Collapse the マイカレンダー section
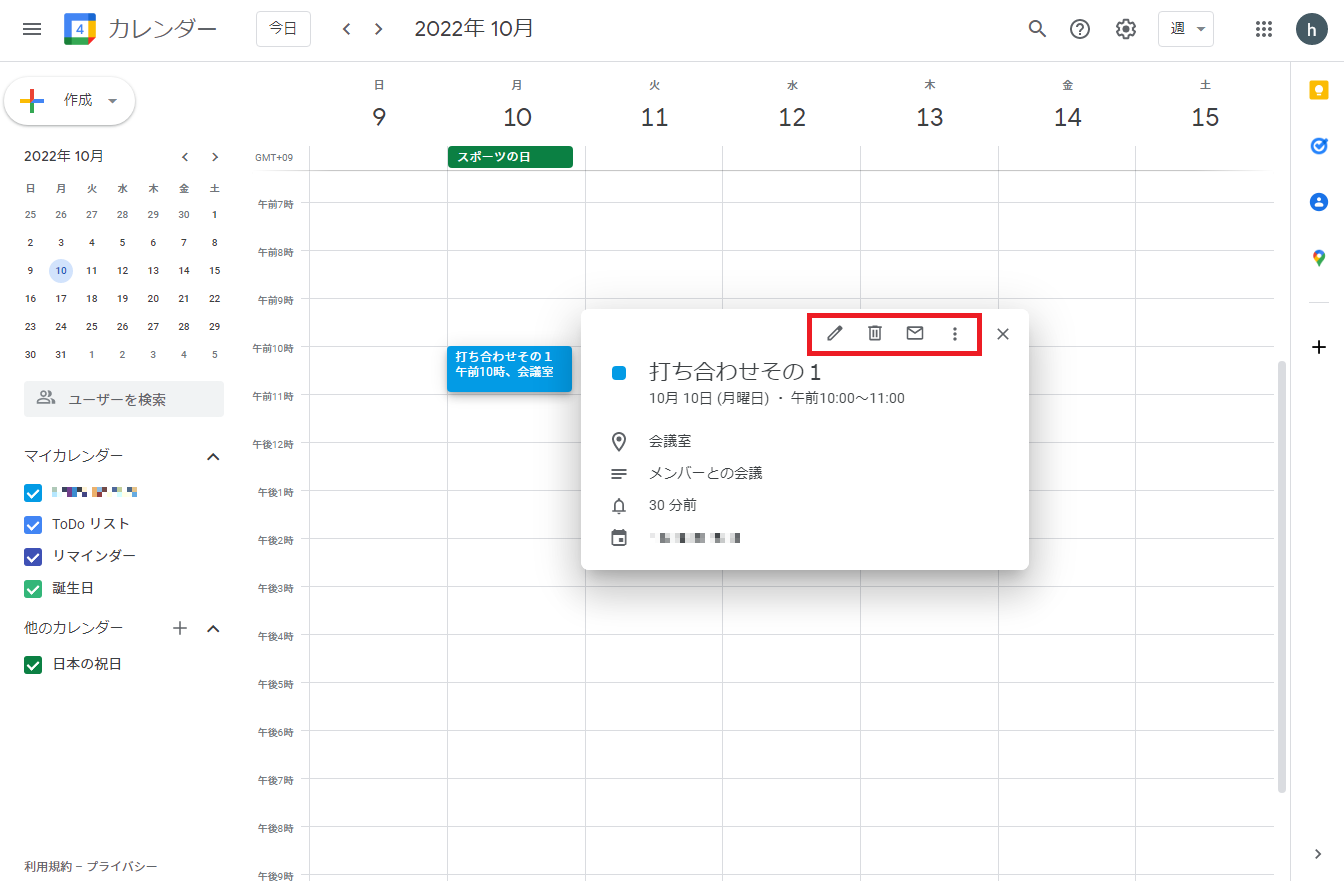1344x881 pixels. (212, 457)
